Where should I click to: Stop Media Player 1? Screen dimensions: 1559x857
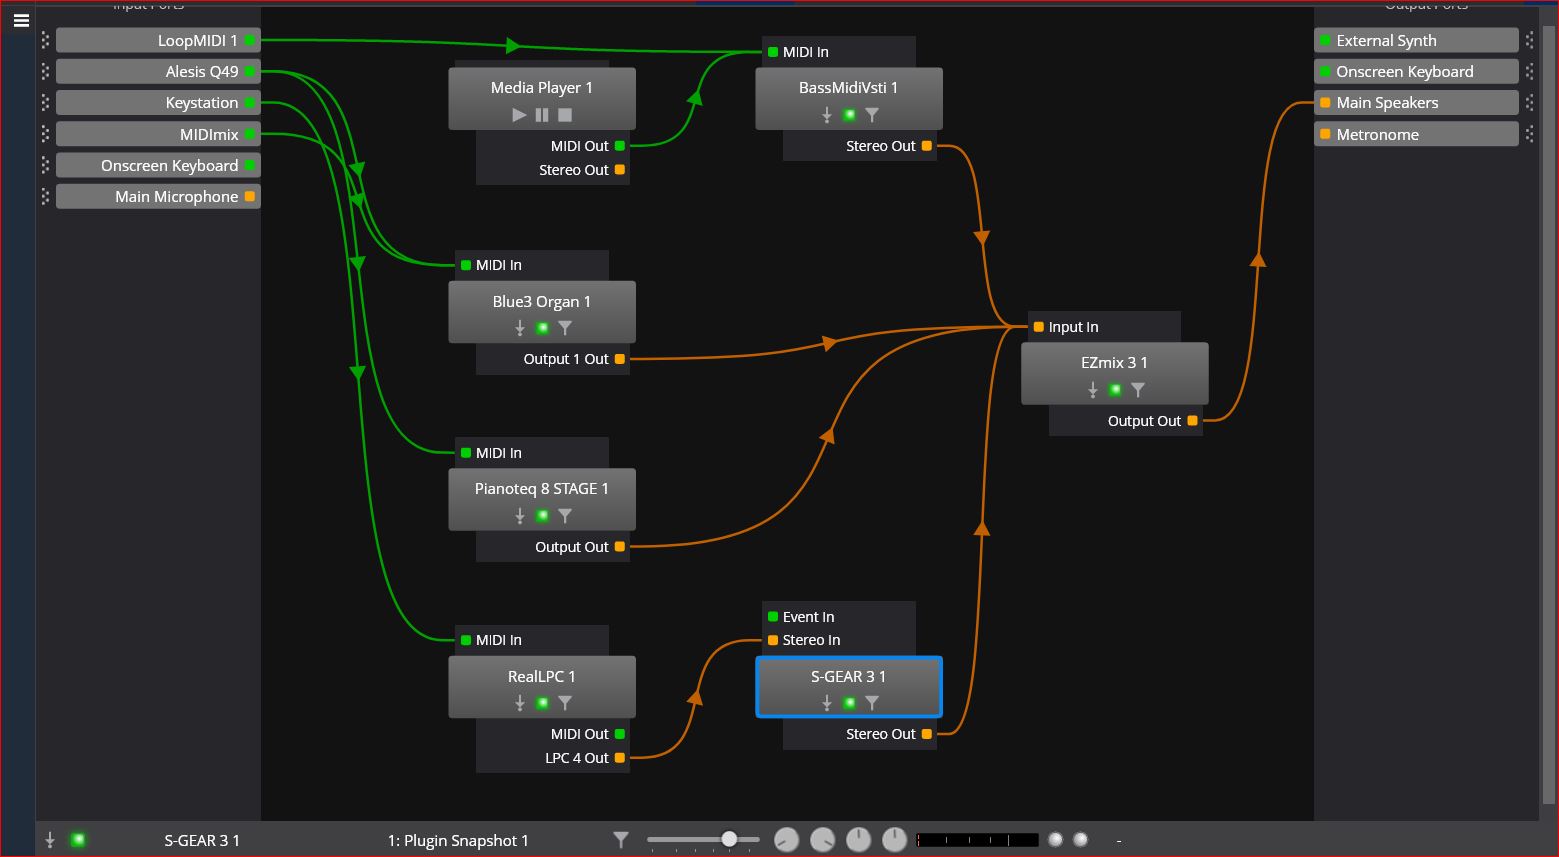pyautogui.click(x=565, y=115)
